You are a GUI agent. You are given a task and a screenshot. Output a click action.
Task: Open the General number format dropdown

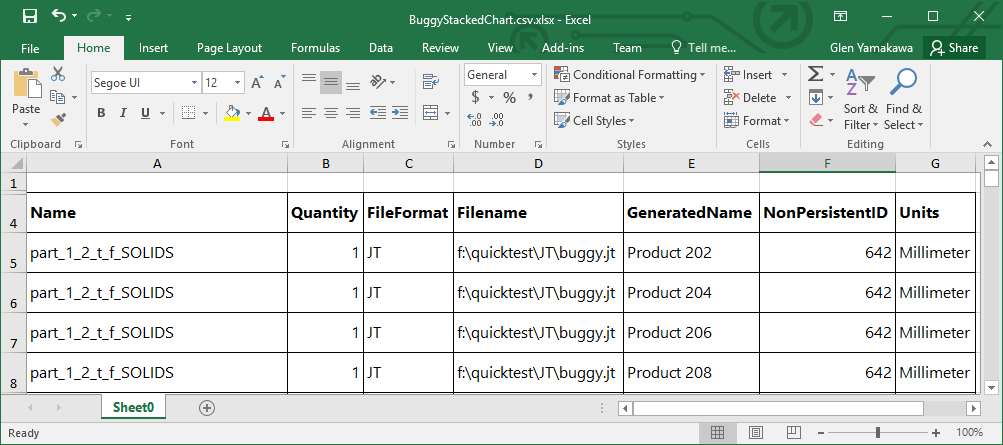click(535, 75)
